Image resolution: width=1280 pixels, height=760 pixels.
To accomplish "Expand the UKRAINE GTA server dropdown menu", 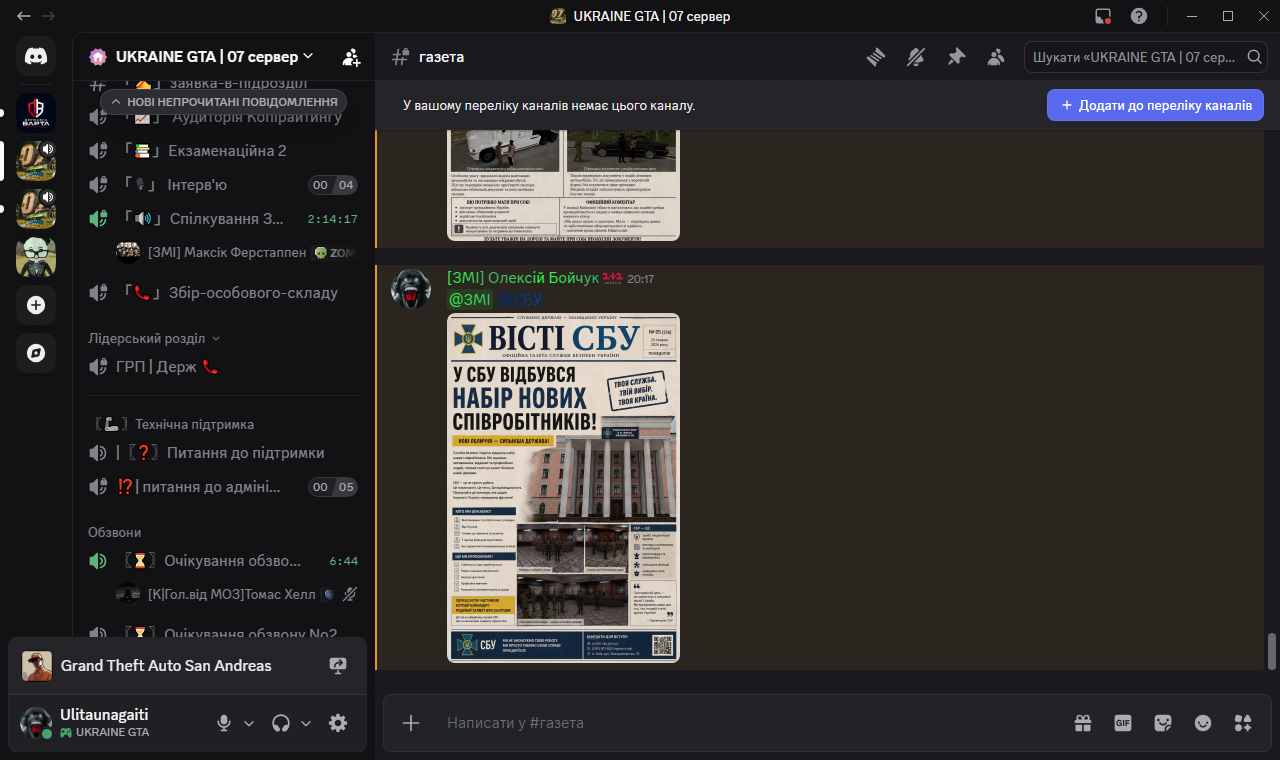I will [x=308, y=56].
